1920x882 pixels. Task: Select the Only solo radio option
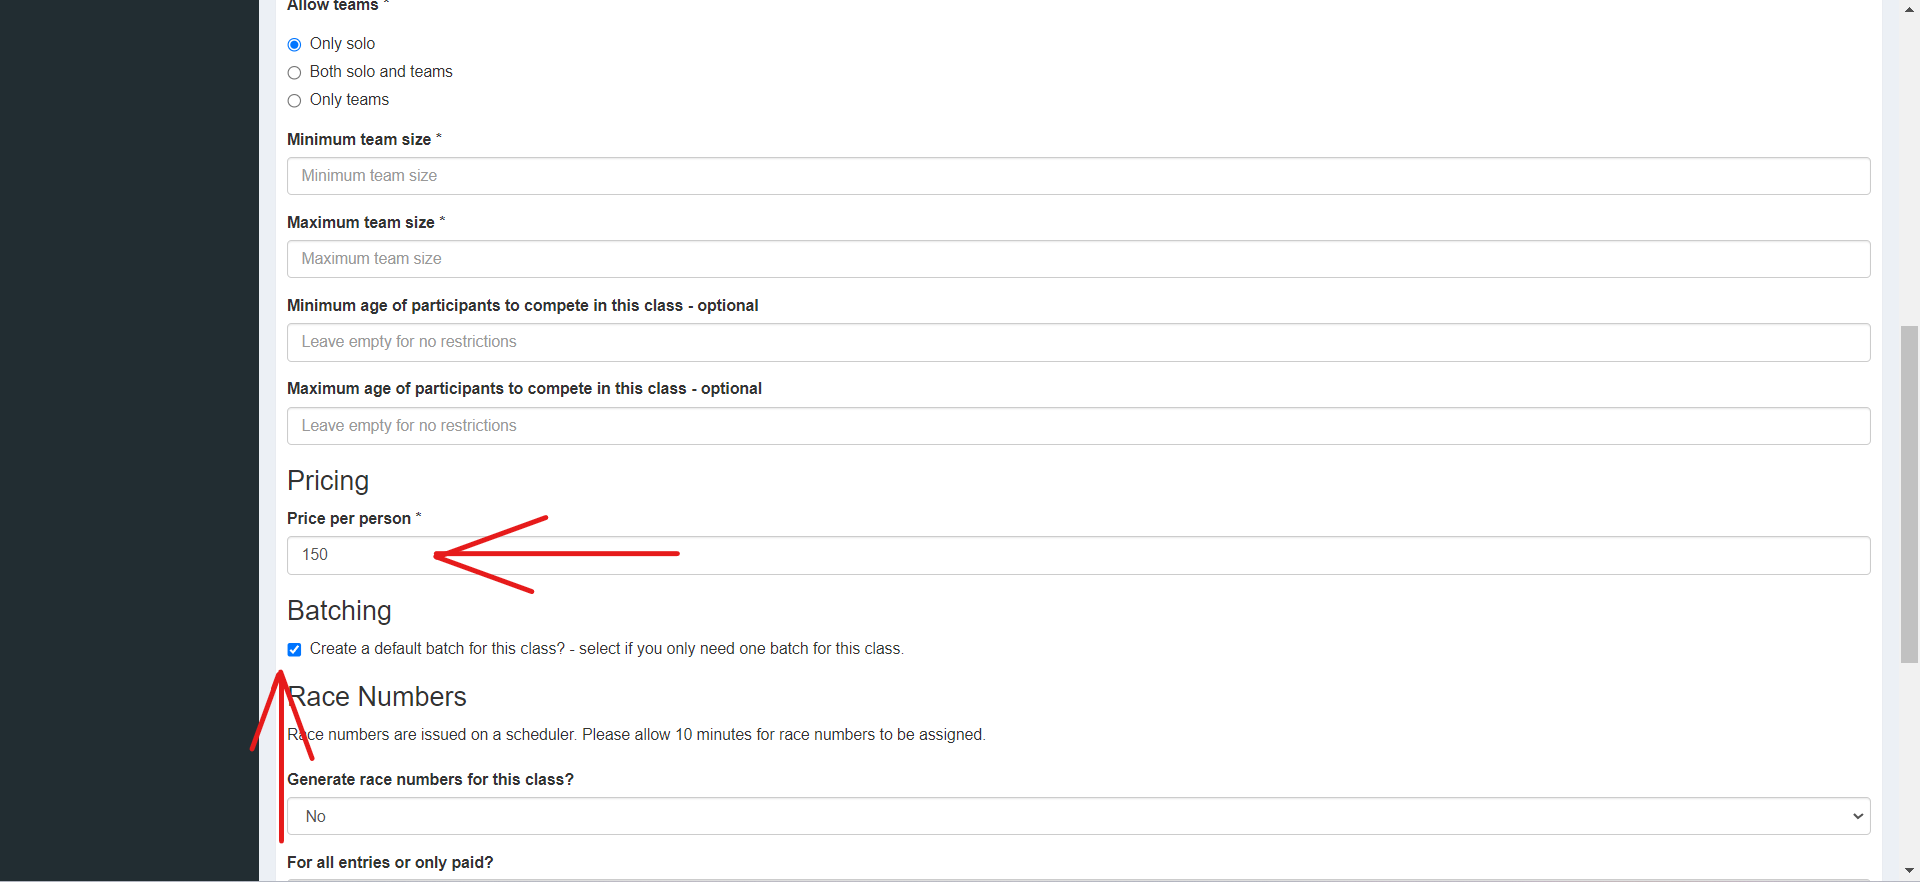pyautogui.click(x=294, y=44)
